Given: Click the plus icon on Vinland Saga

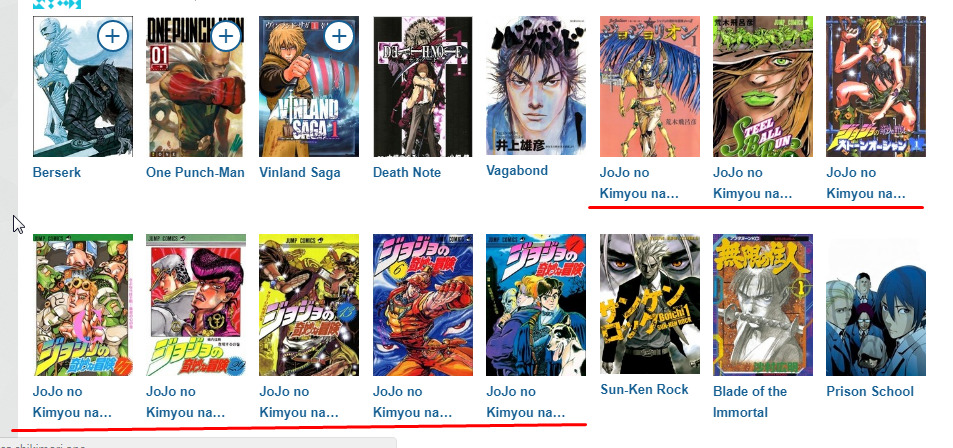Looking at the screenshot, I should pos(339,37).
